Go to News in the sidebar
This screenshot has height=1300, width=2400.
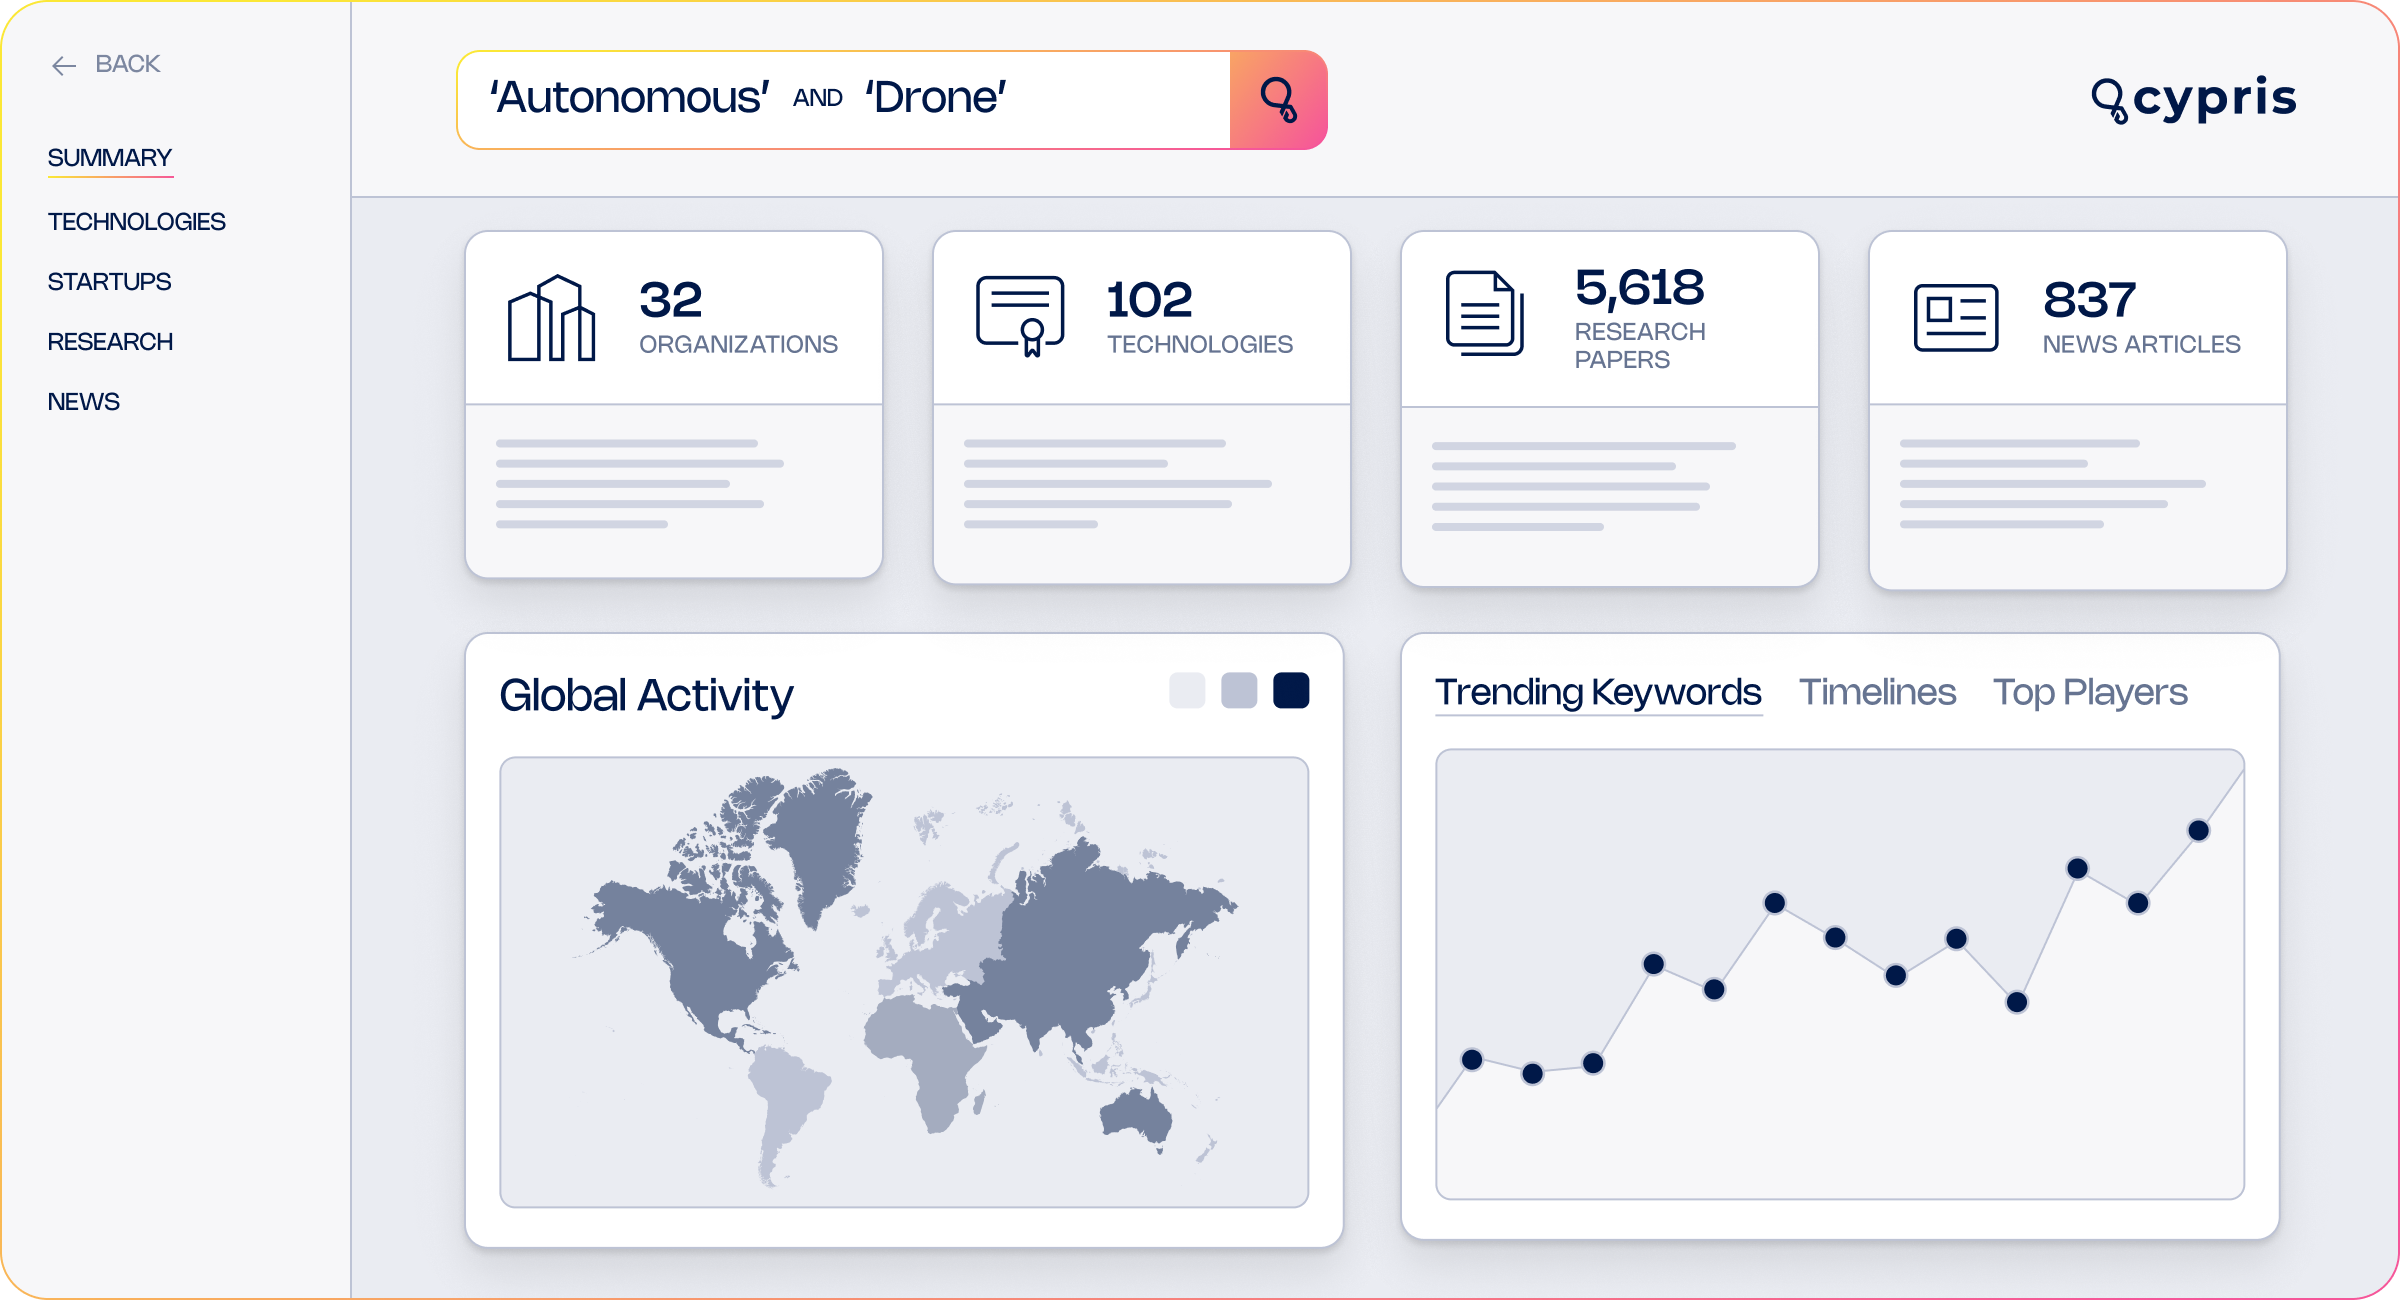[83, 402]
